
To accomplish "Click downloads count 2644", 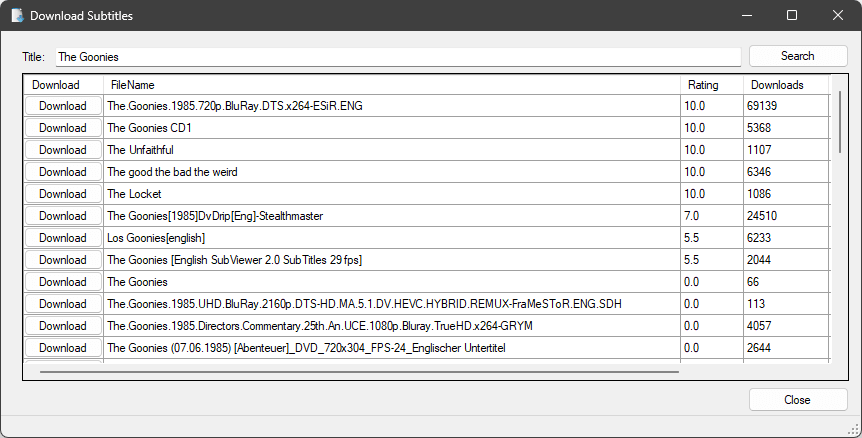I will click(759, 348).
